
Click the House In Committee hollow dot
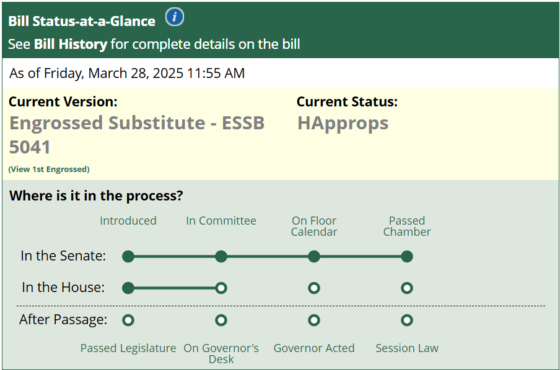[221, 288]
